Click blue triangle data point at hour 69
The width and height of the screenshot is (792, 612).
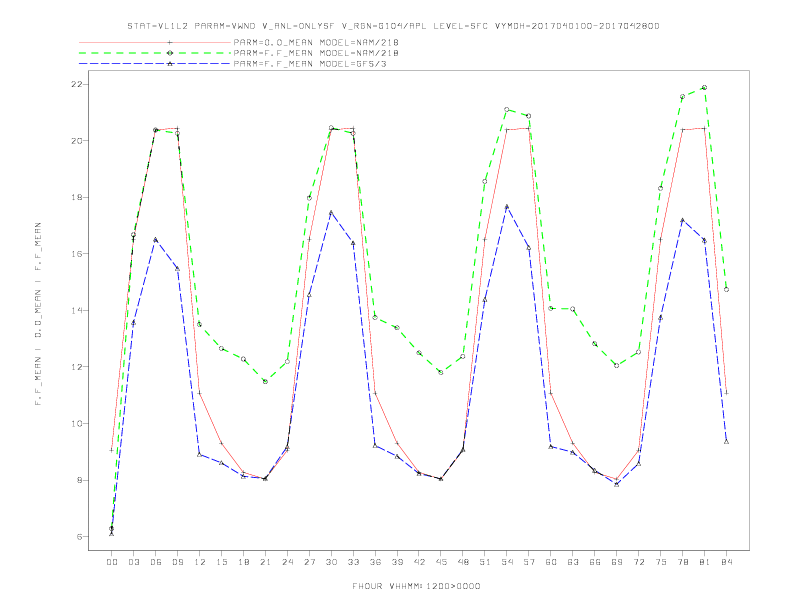click(x=617, y=484)
